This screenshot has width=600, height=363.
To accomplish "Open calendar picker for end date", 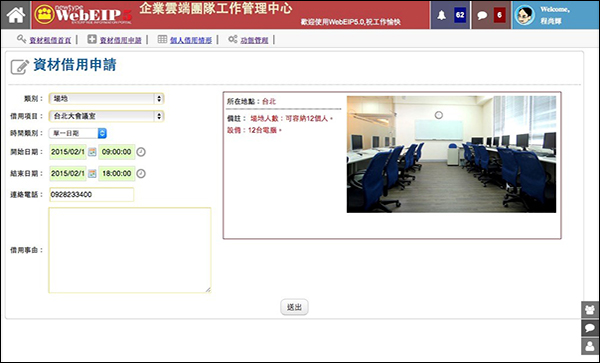I will click(92, 174).
